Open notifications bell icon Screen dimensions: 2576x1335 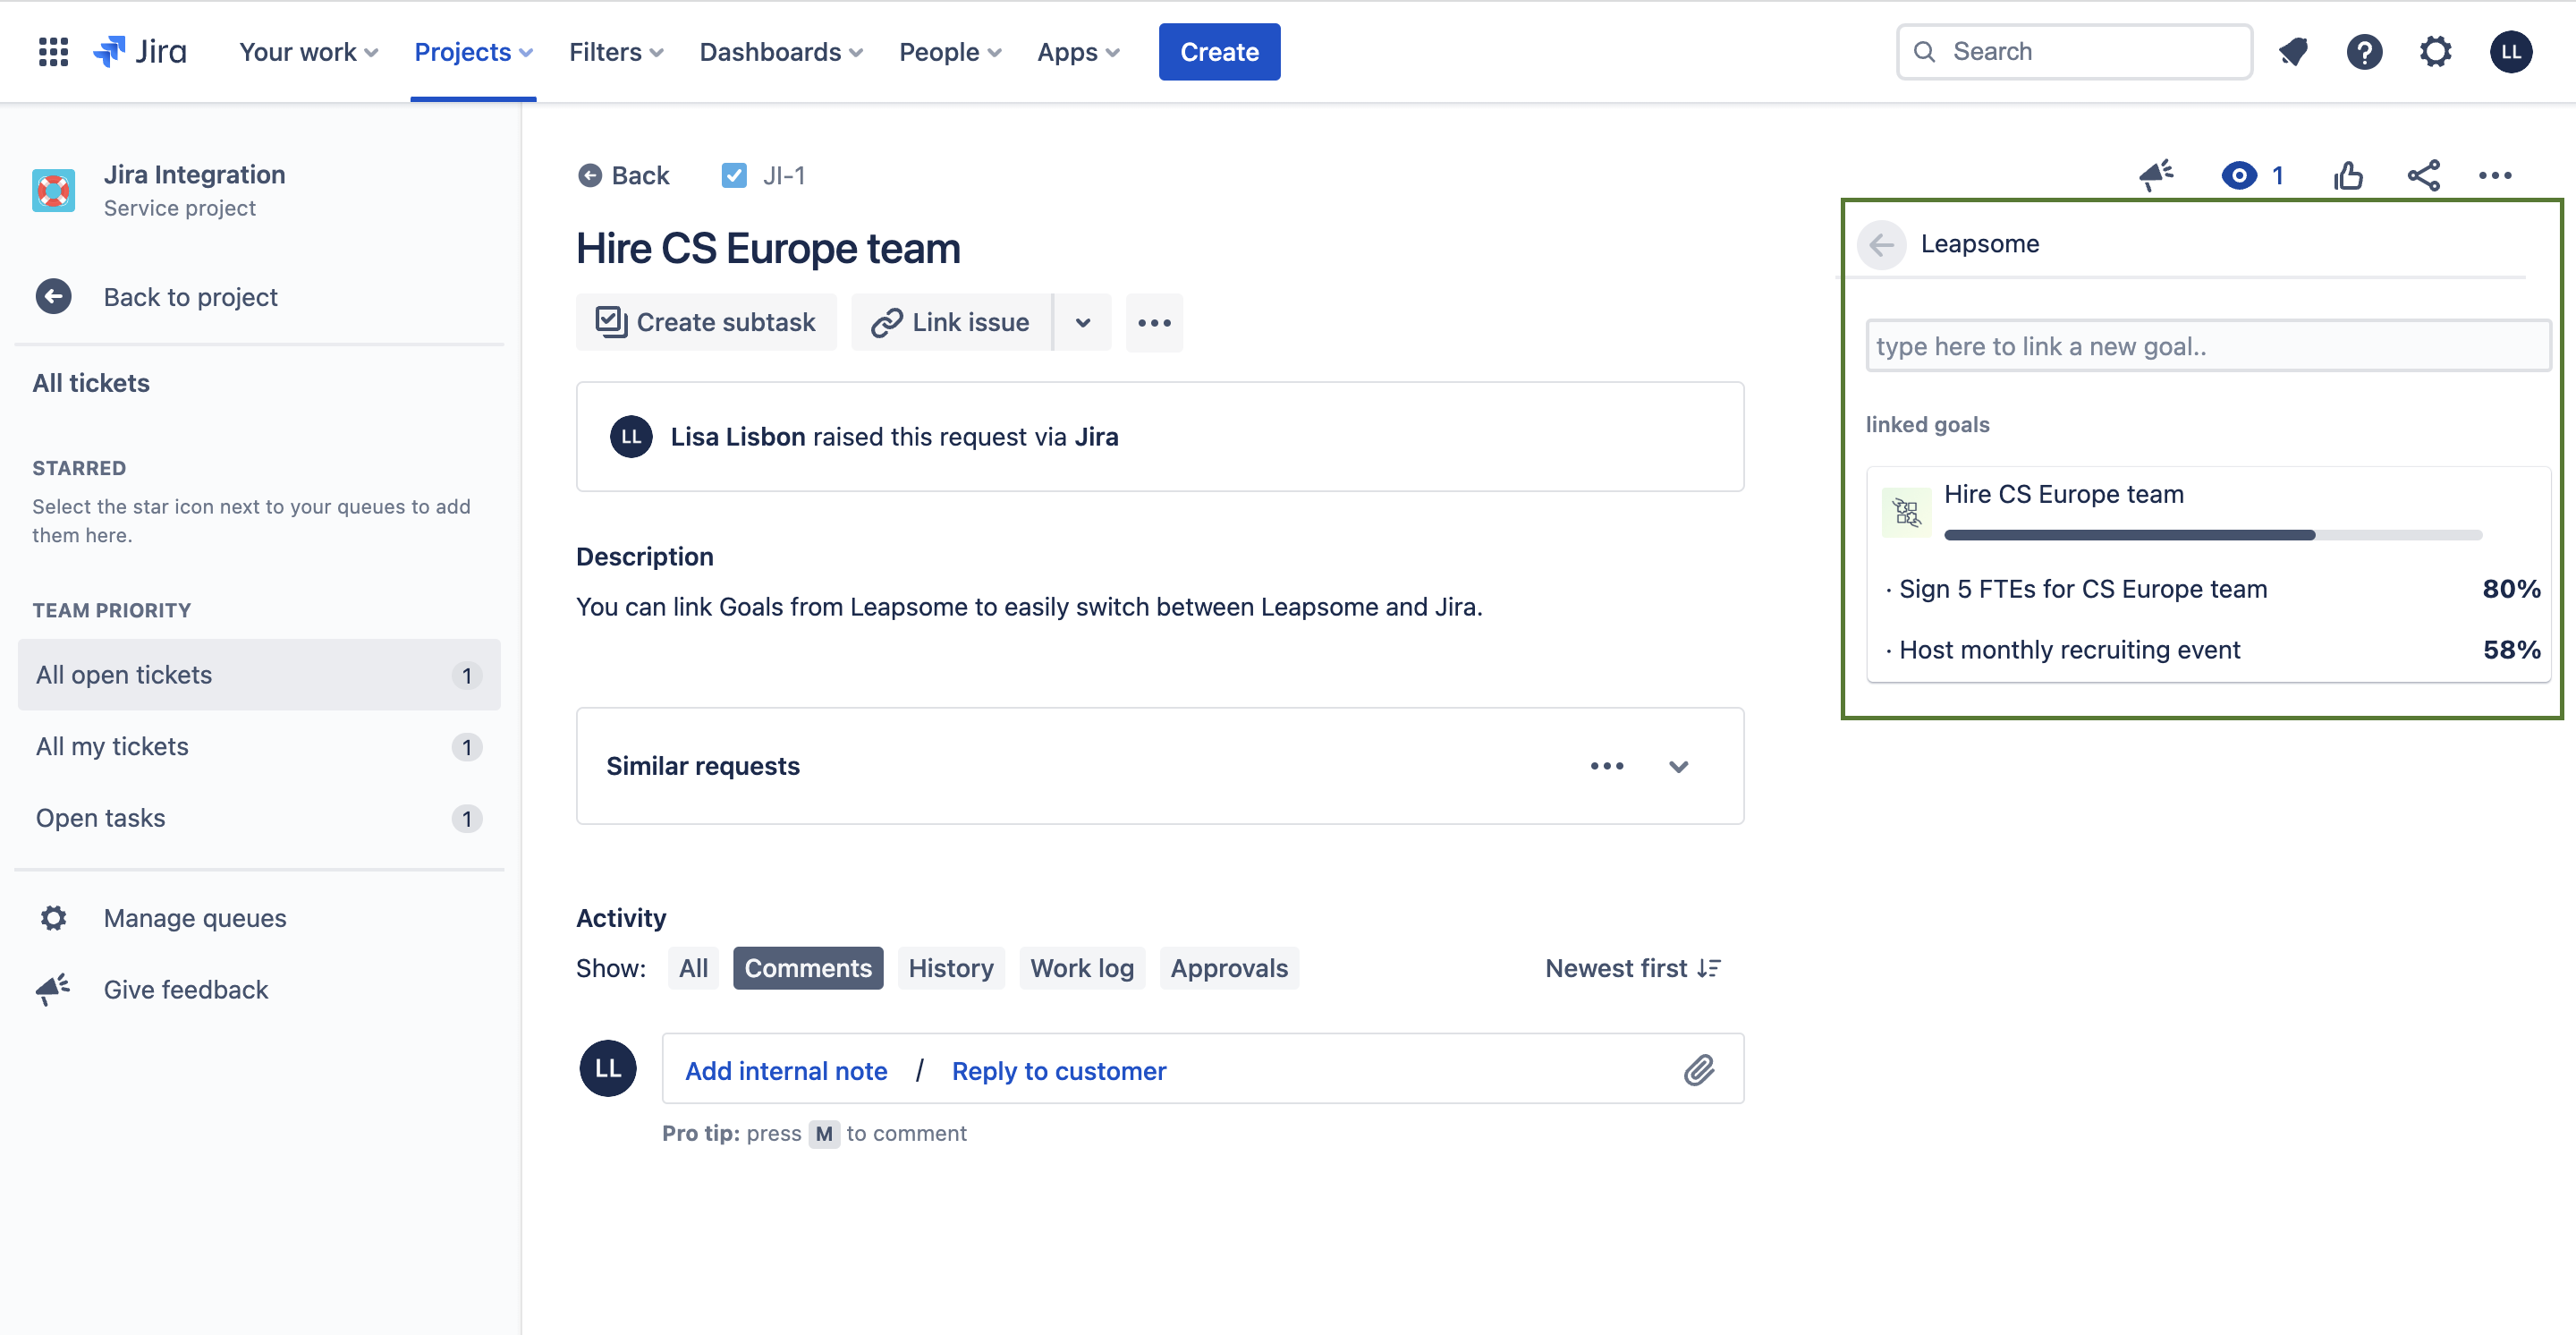point(2293,52)
